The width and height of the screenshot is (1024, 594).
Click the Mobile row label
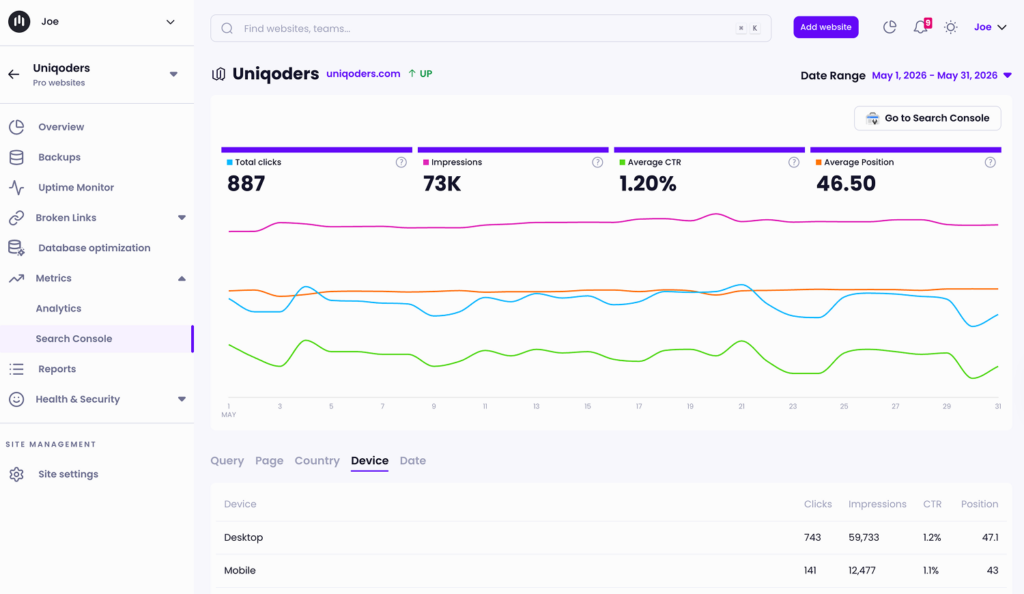[240, 571]
